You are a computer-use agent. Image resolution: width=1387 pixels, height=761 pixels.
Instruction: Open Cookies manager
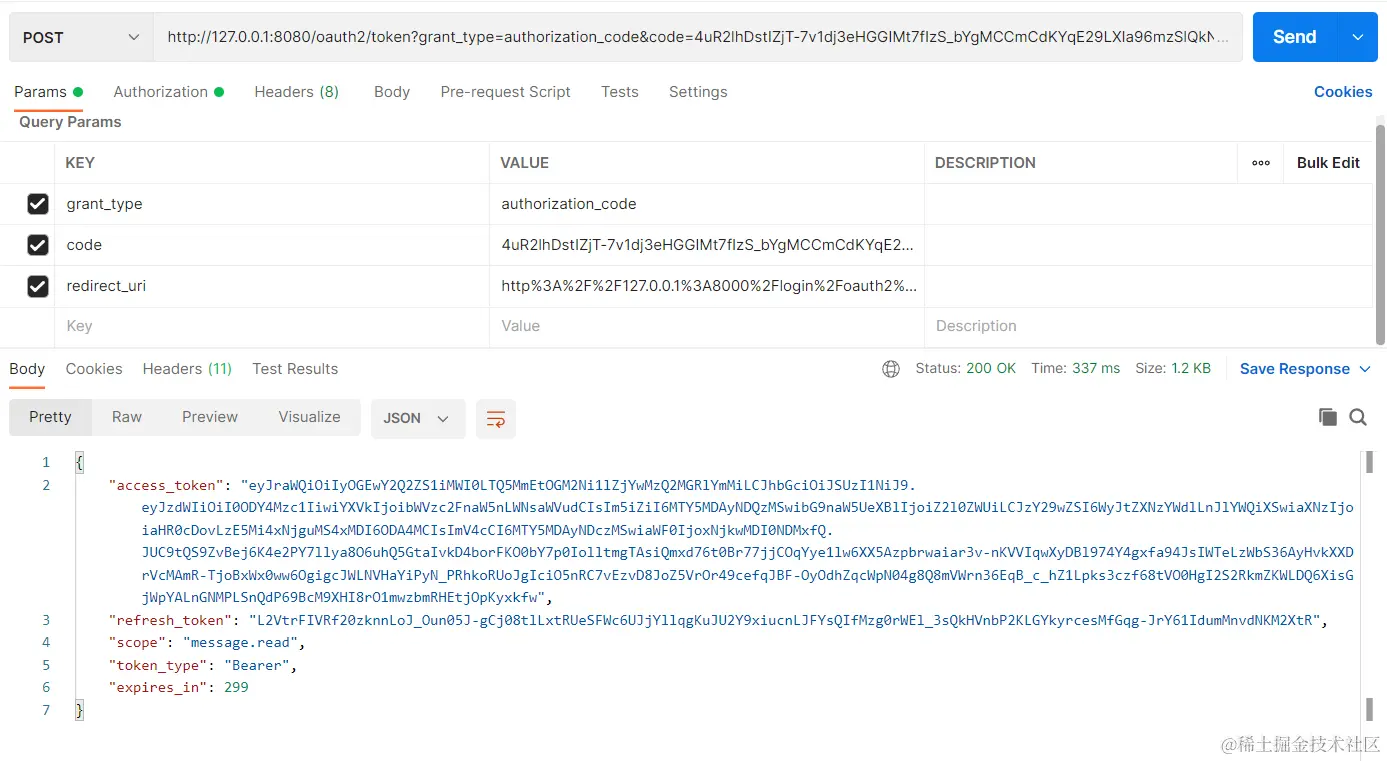(1343, 91)
